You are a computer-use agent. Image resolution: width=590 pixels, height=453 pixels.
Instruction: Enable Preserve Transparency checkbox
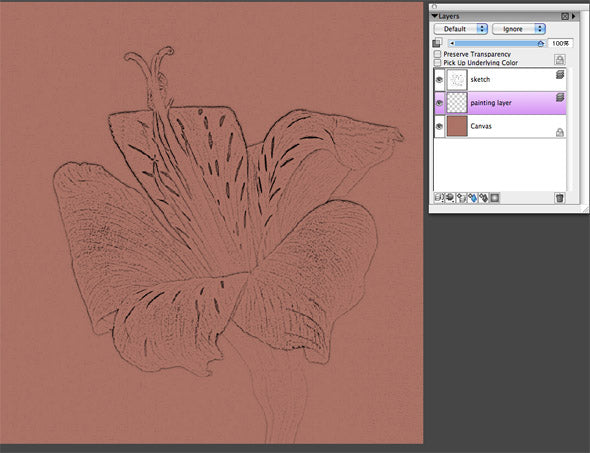438,54
